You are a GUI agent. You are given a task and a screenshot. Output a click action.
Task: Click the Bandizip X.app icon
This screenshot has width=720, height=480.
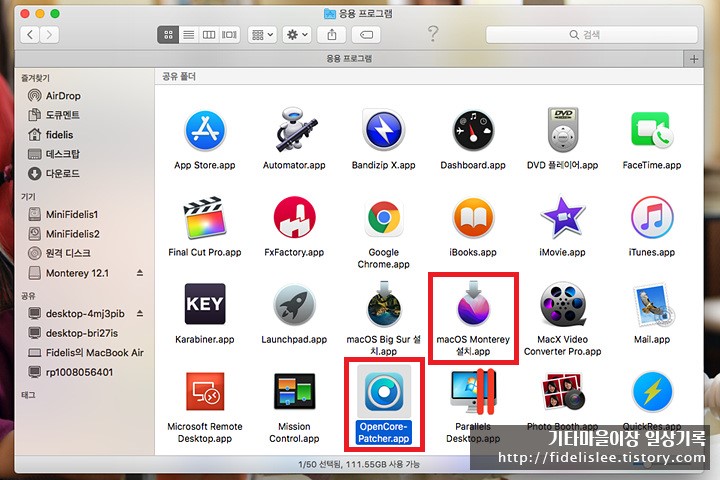coord(383,130)
